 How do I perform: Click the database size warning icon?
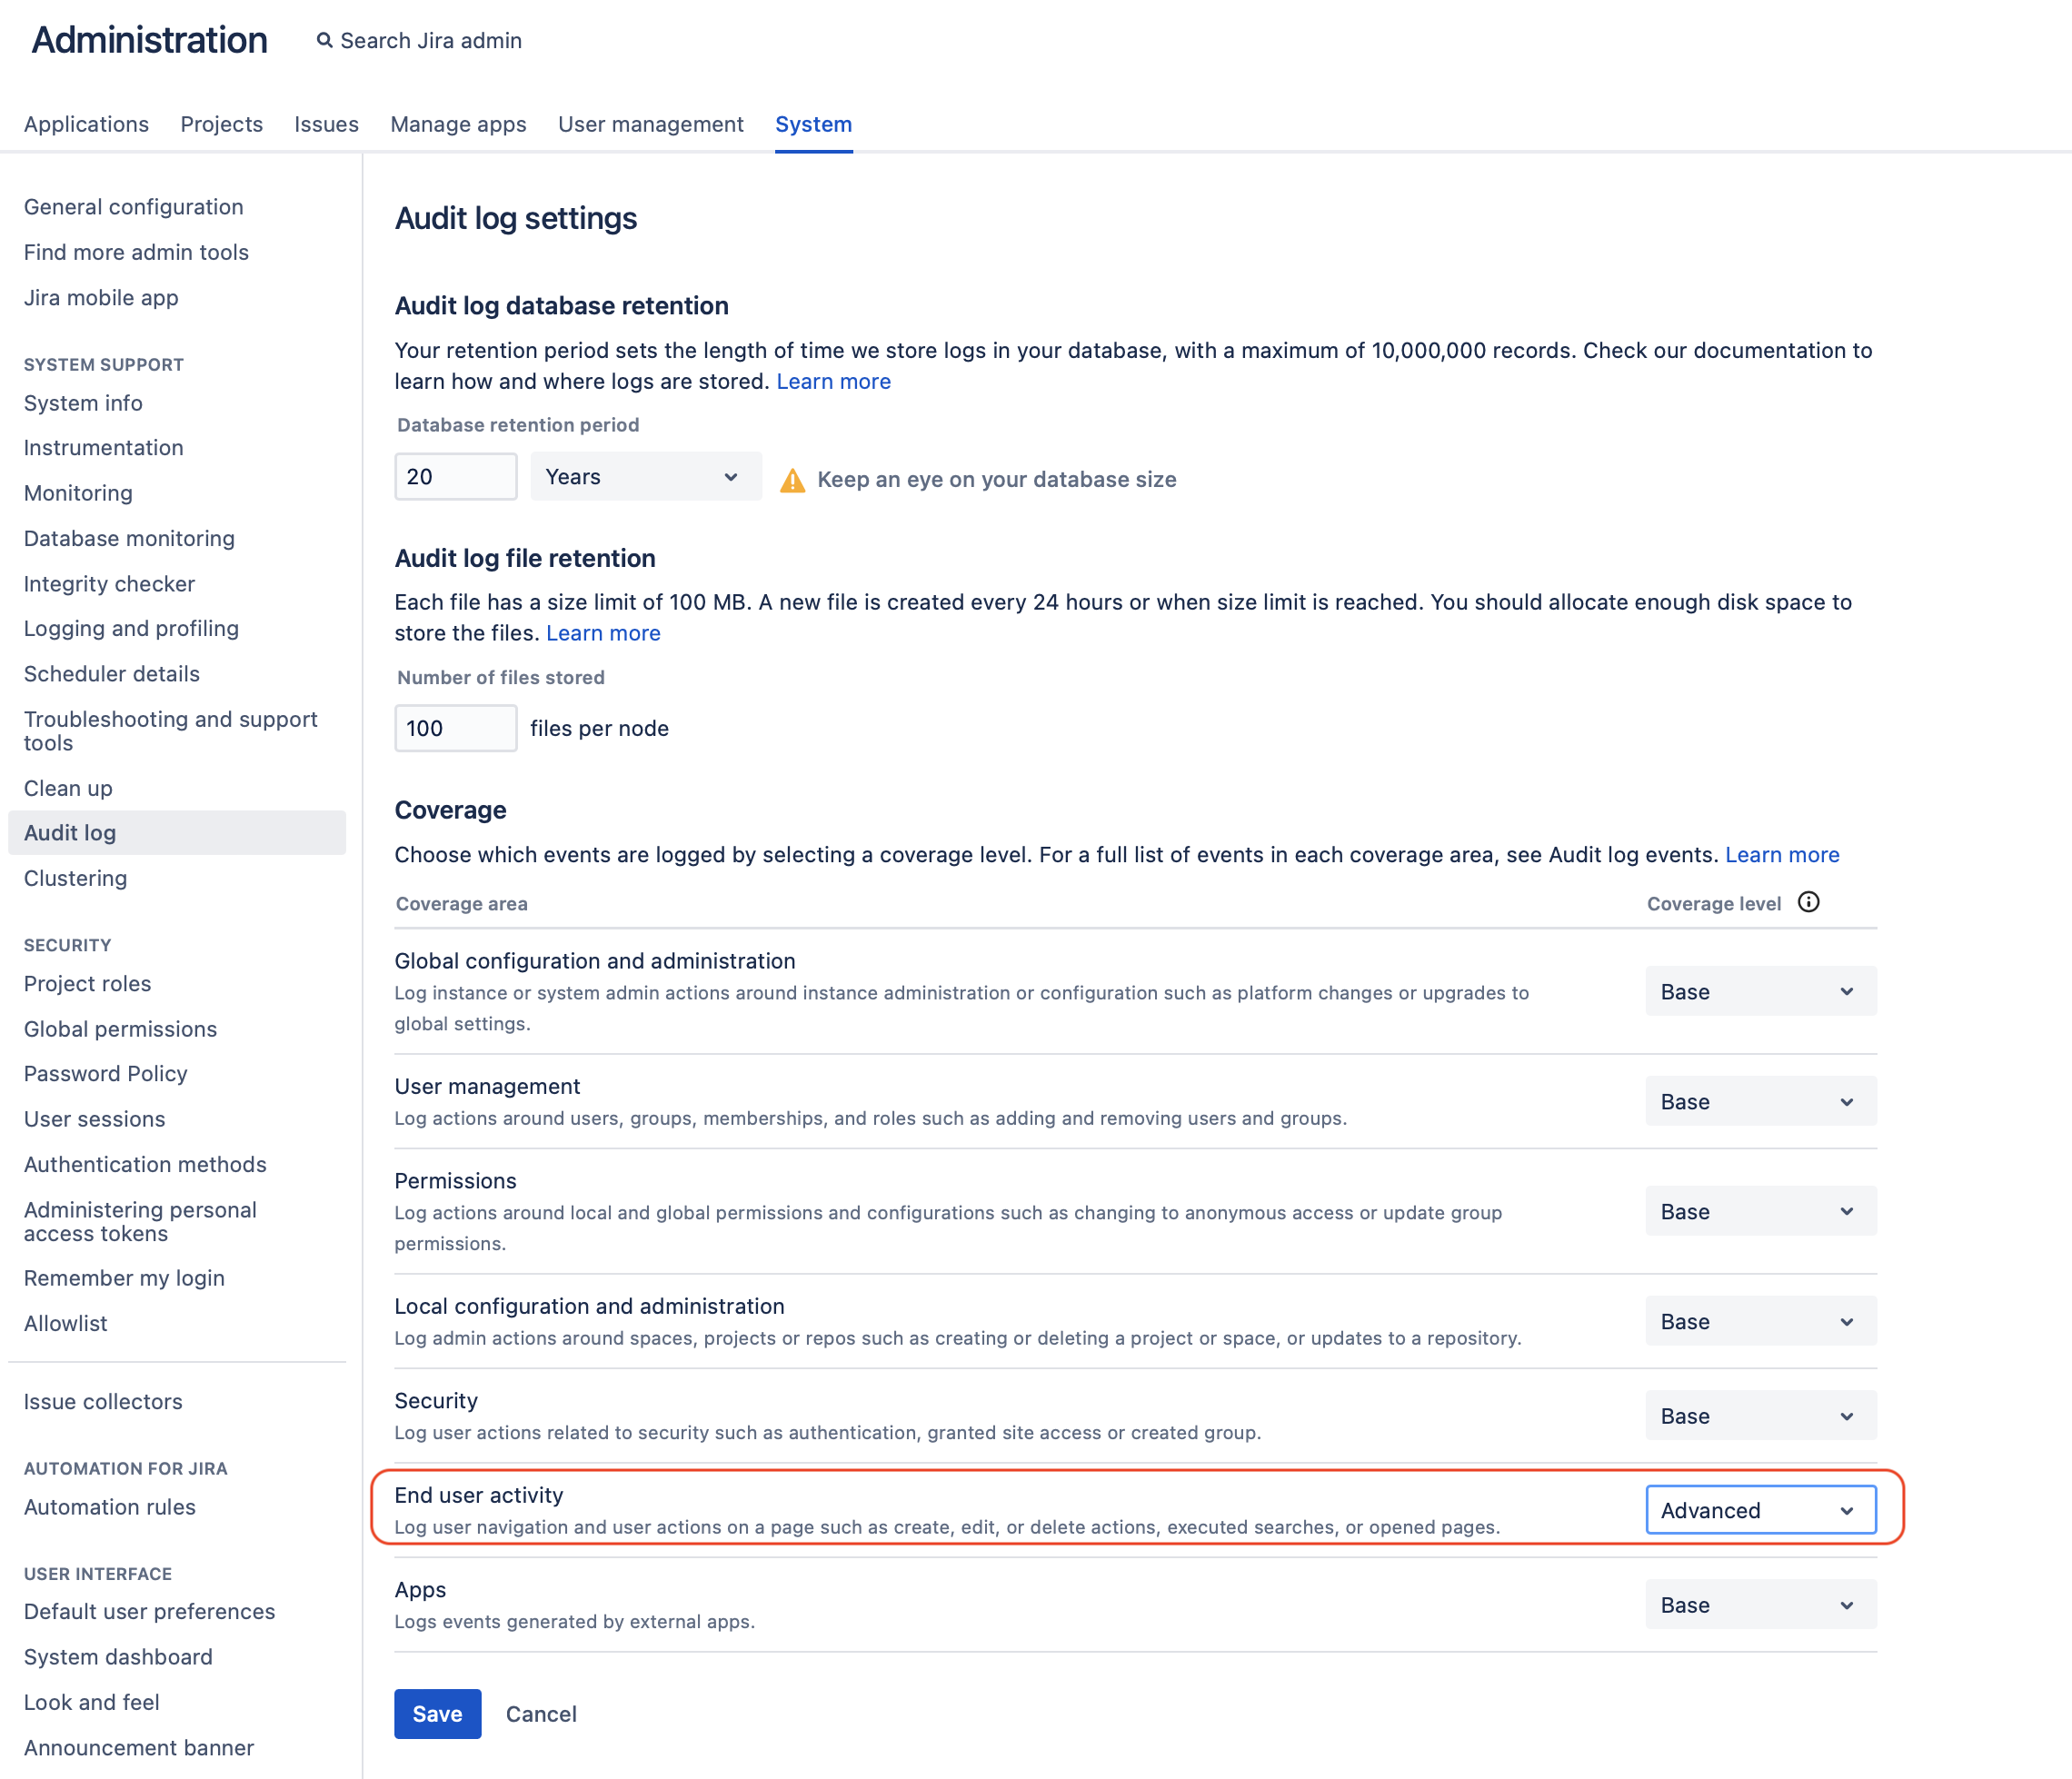(792, 480)
